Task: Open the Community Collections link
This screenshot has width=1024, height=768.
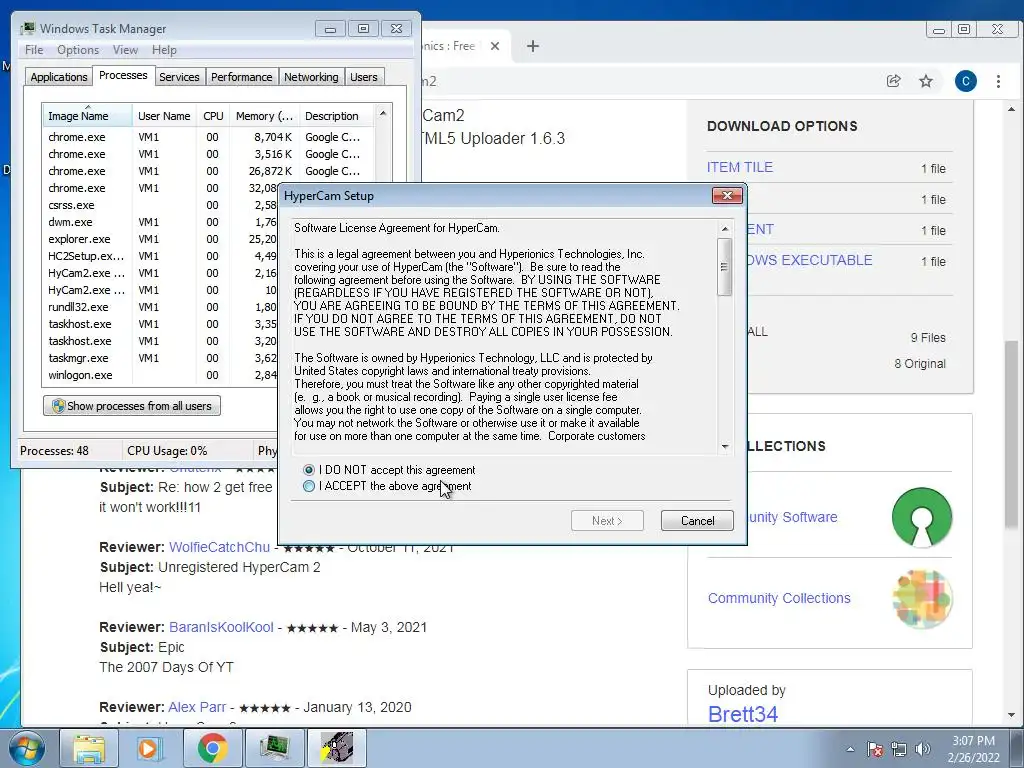Action: [779, 598]
